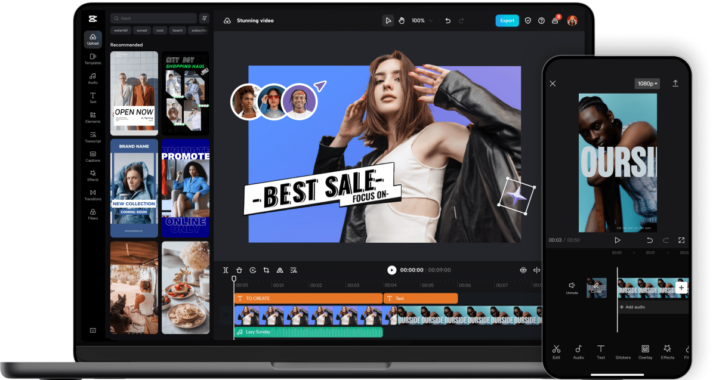Open the phone Text tool
Image resolution: width=716 pixels, height=380 pixels.
[x=600, y=352]
